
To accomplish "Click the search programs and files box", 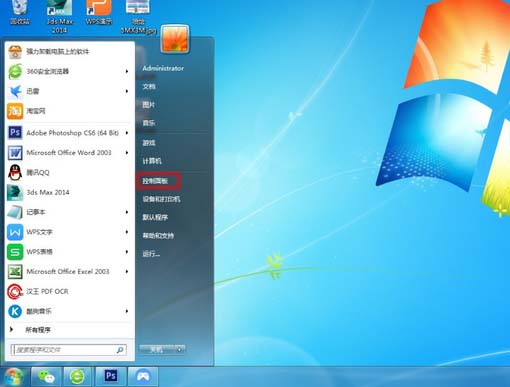I will [x=69, y=350].
